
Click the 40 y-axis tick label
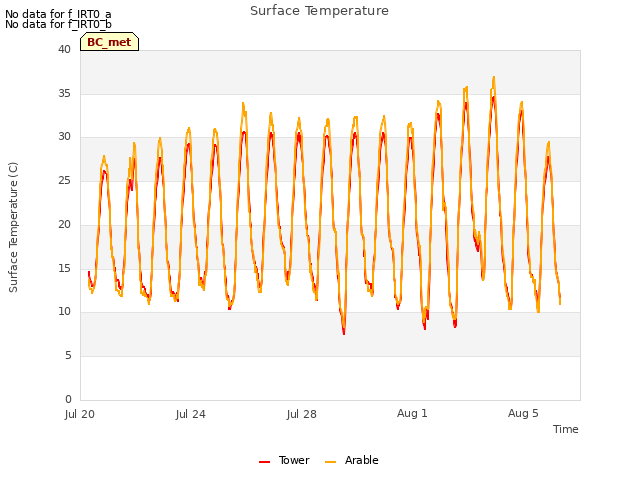(x=64, y=49)
